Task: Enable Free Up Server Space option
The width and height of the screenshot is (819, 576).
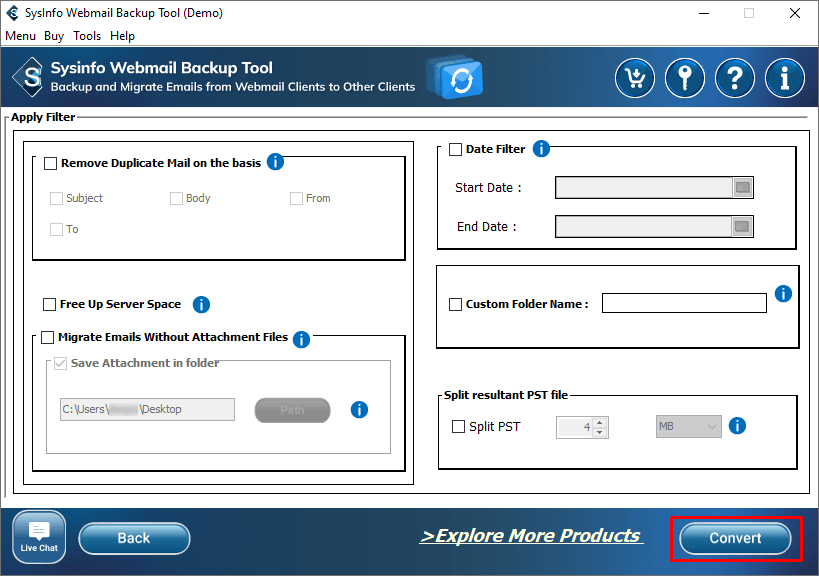Action: coord(49,304)
